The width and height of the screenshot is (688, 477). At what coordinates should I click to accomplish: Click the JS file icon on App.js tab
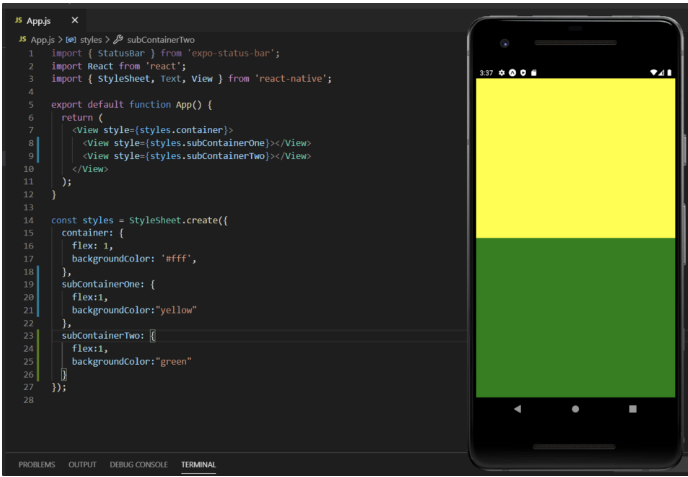[18, 21]
